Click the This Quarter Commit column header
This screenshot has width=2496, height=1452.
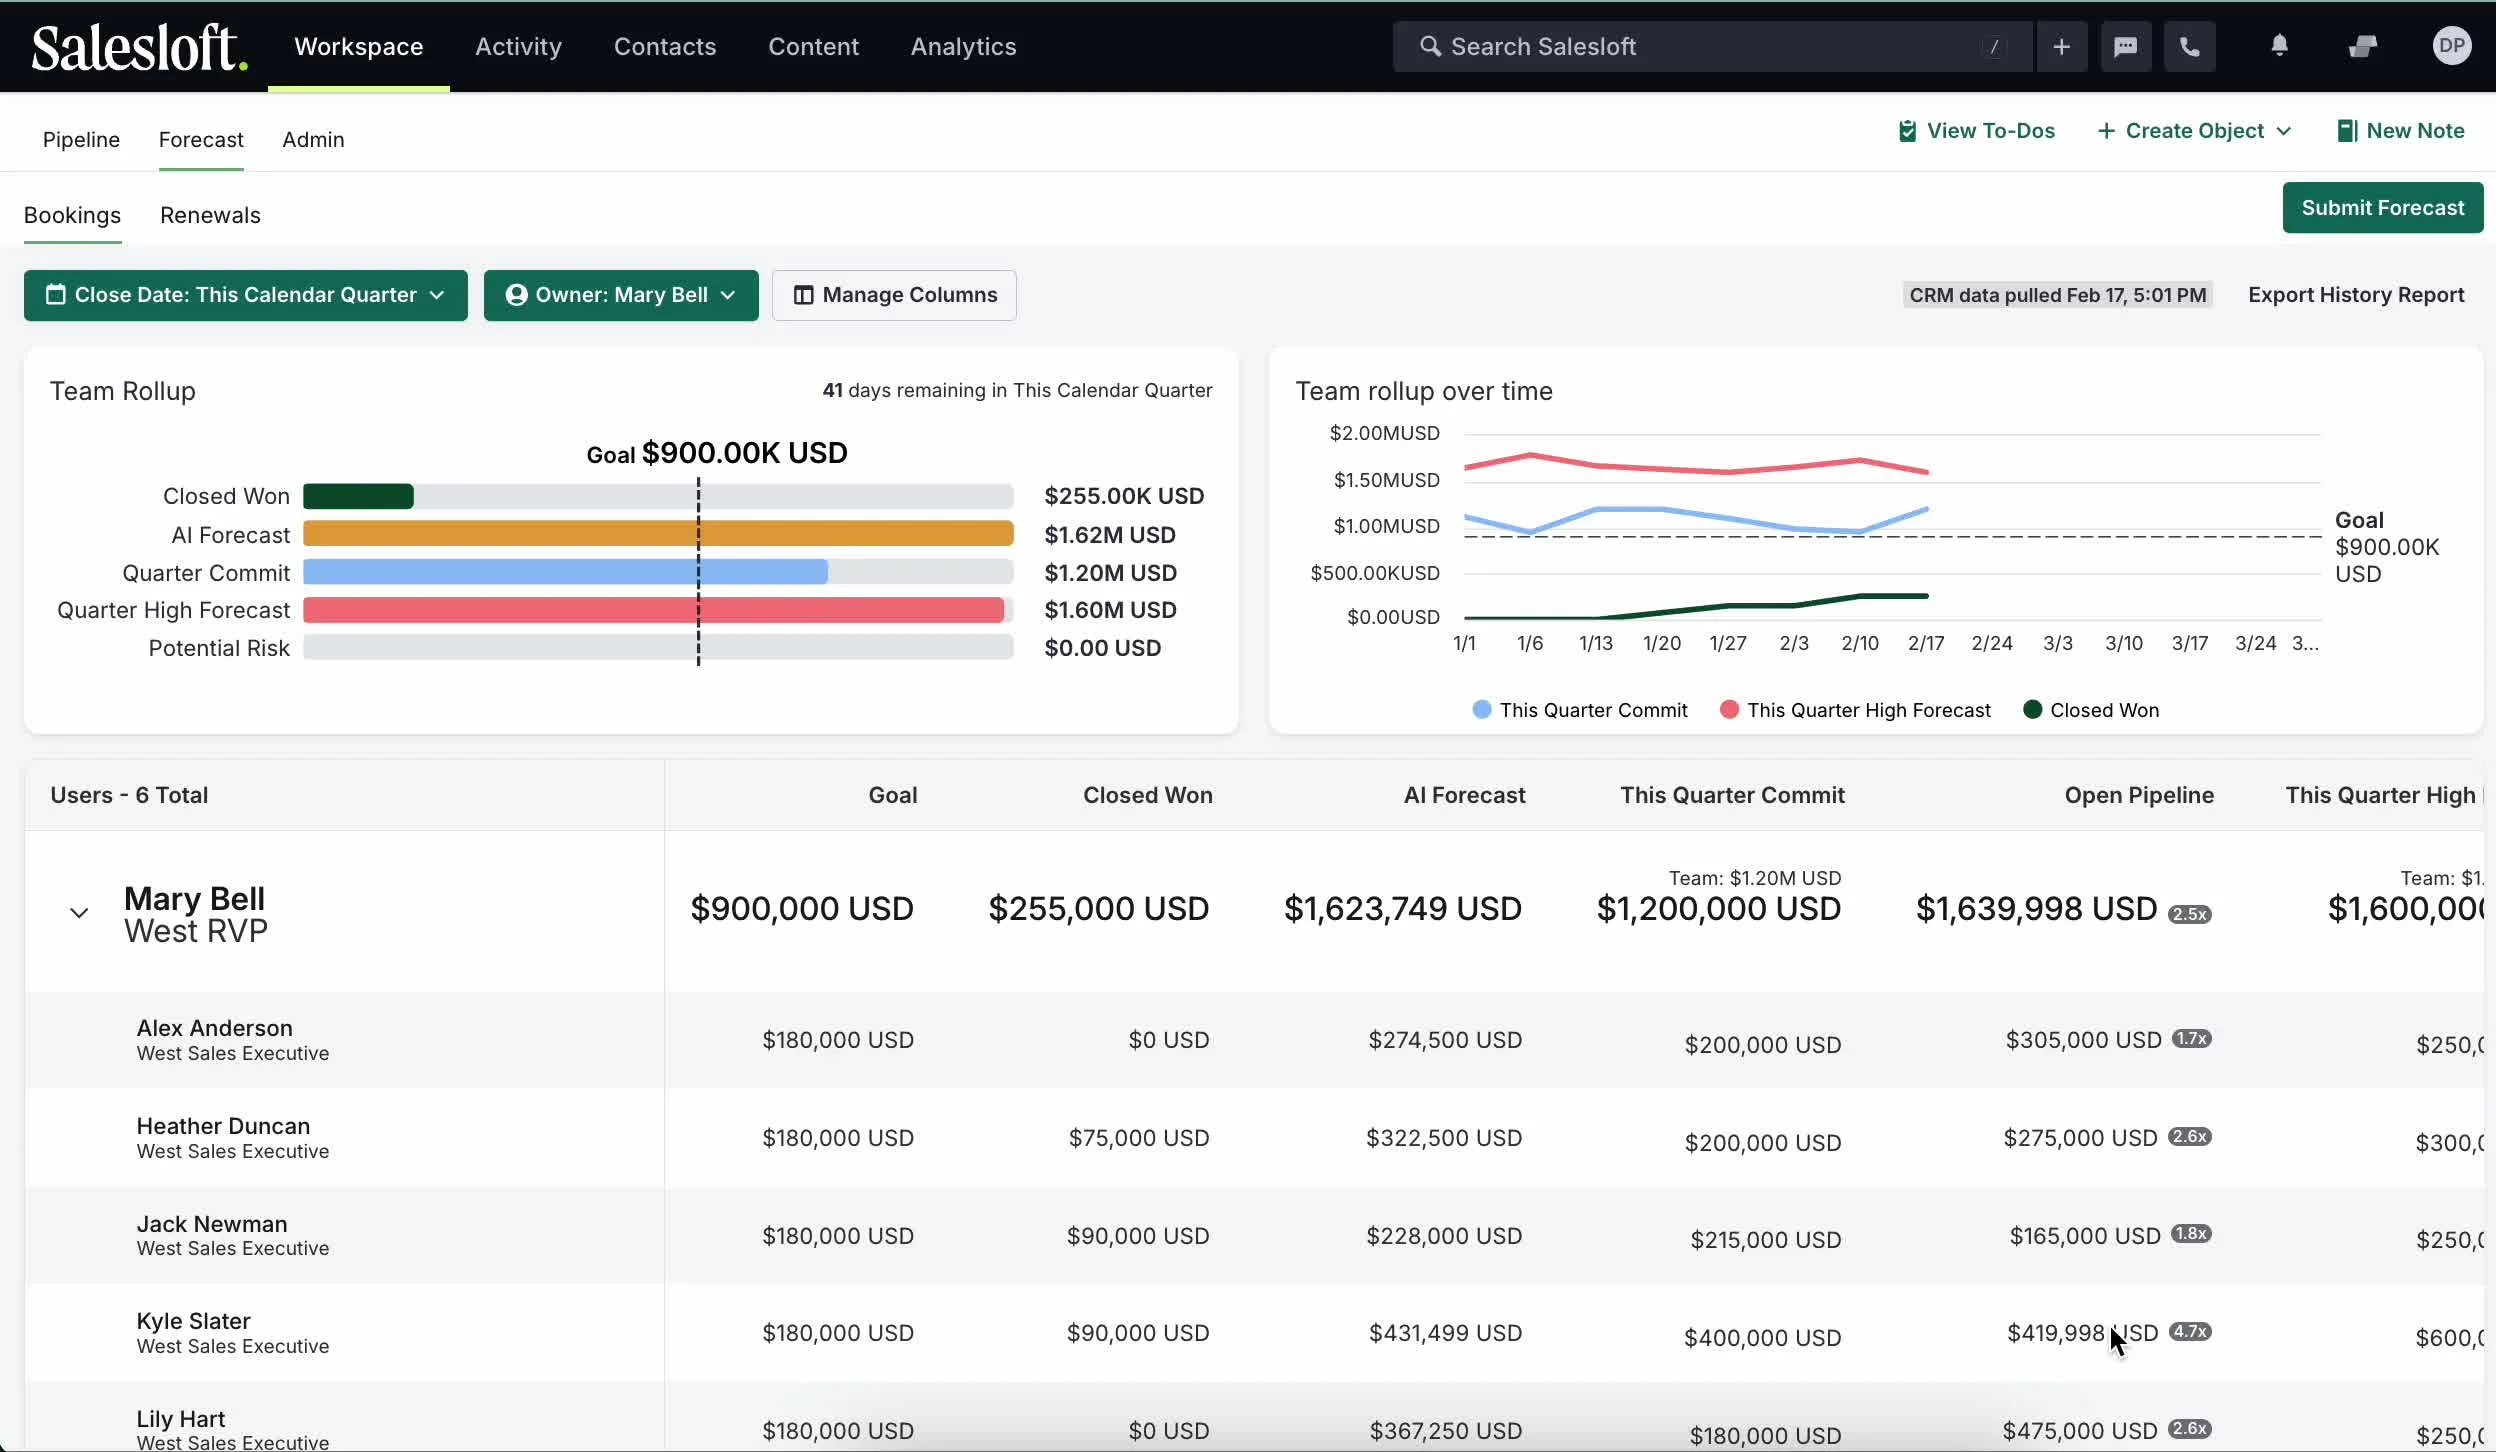tap(1732, 795)
